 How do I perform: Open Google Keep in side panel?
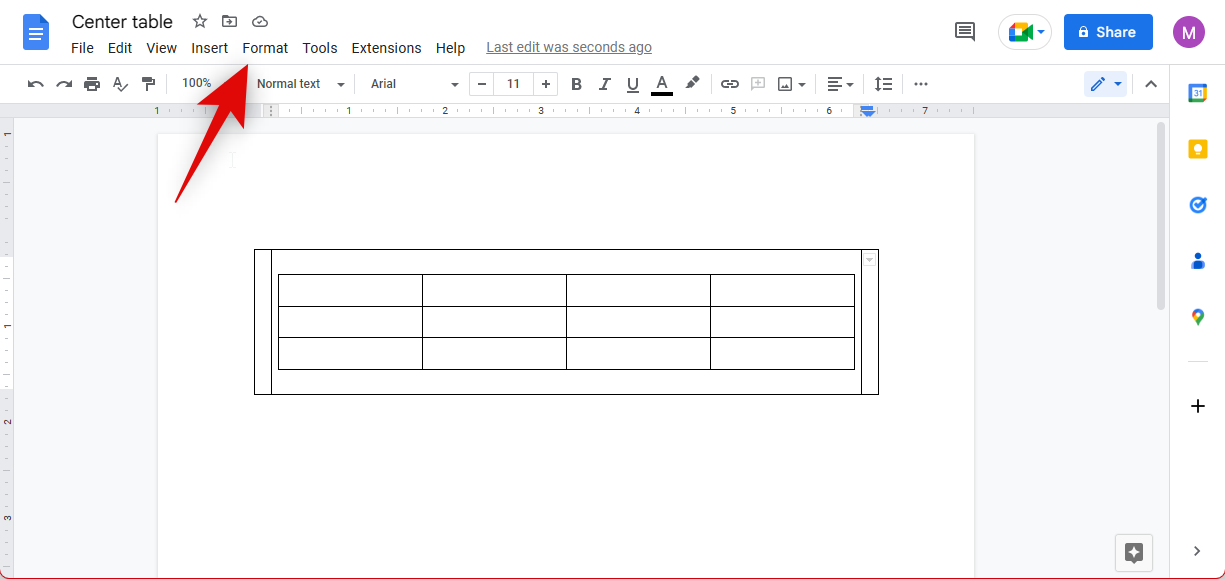pyautogui.click(x=1197, y=149)
